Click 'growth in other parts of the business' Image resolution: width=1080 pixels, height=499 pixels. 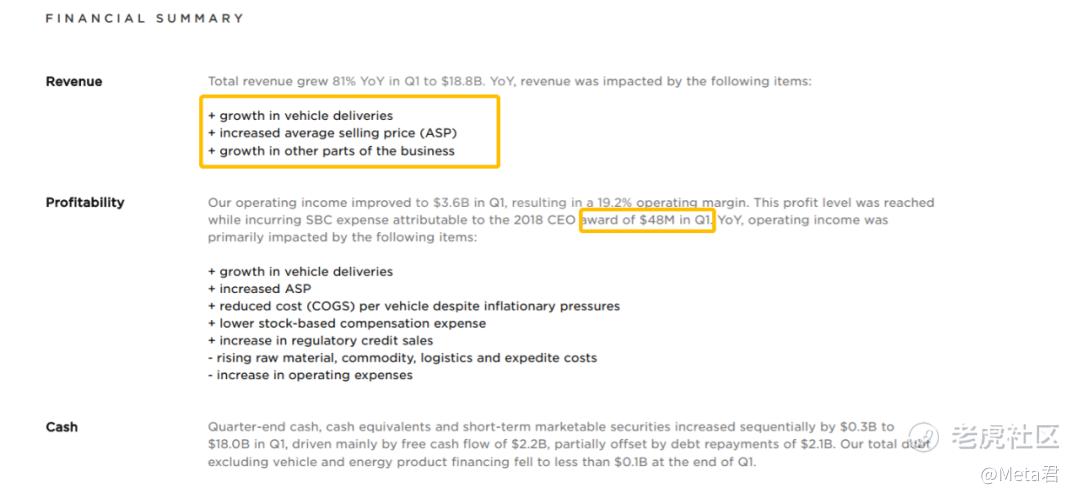tap(331, 151)
